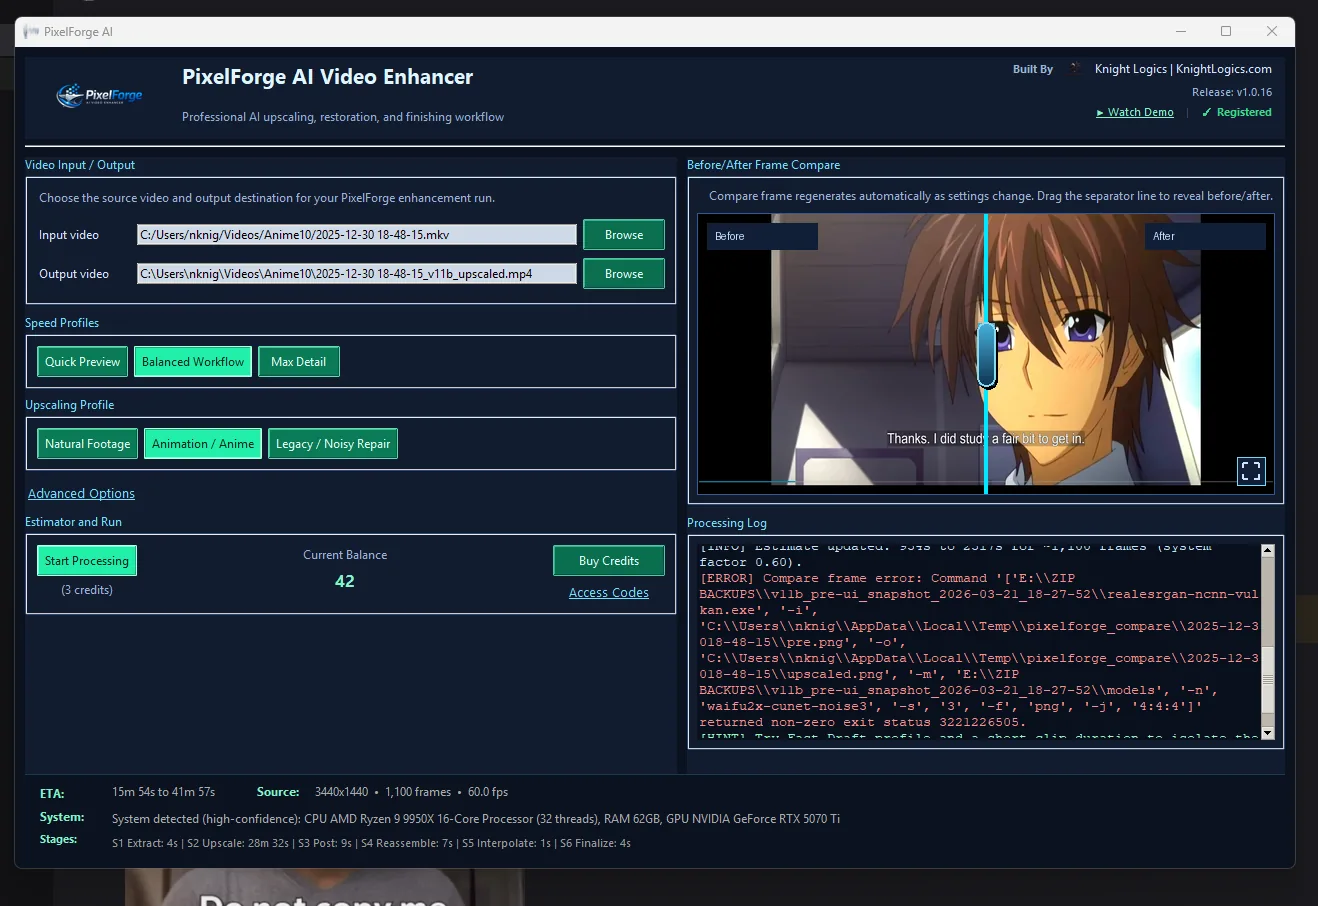
Task: Click Start Processing button
Action: (x=87, y=561)
